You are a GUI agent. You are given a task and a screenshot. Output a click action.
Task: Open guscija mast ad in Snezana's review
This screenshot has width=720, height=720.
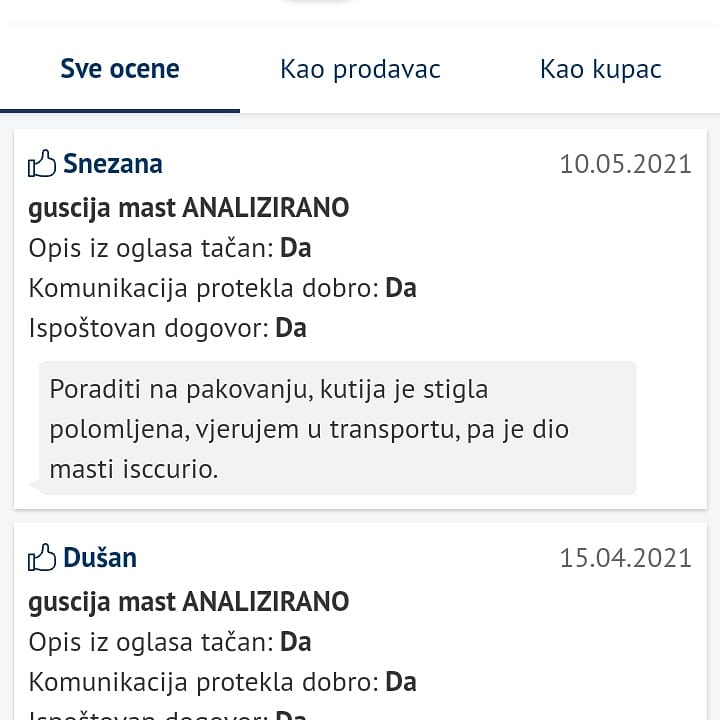189,208
